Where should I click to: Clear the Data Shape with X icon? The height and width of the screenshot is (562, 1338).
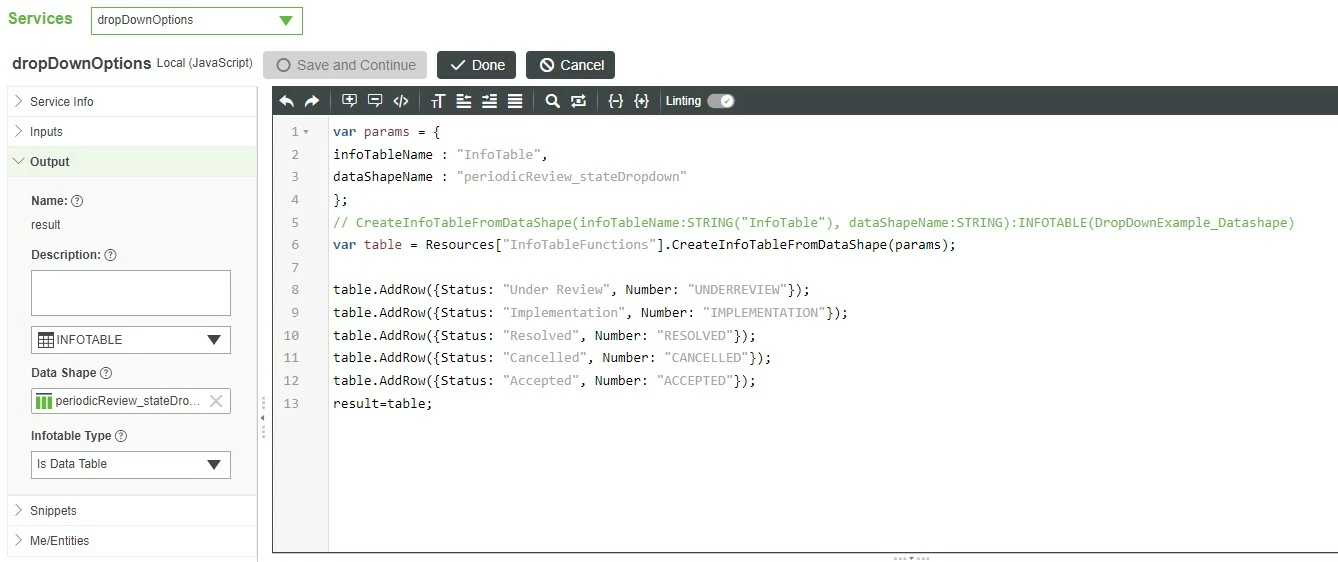215,401
